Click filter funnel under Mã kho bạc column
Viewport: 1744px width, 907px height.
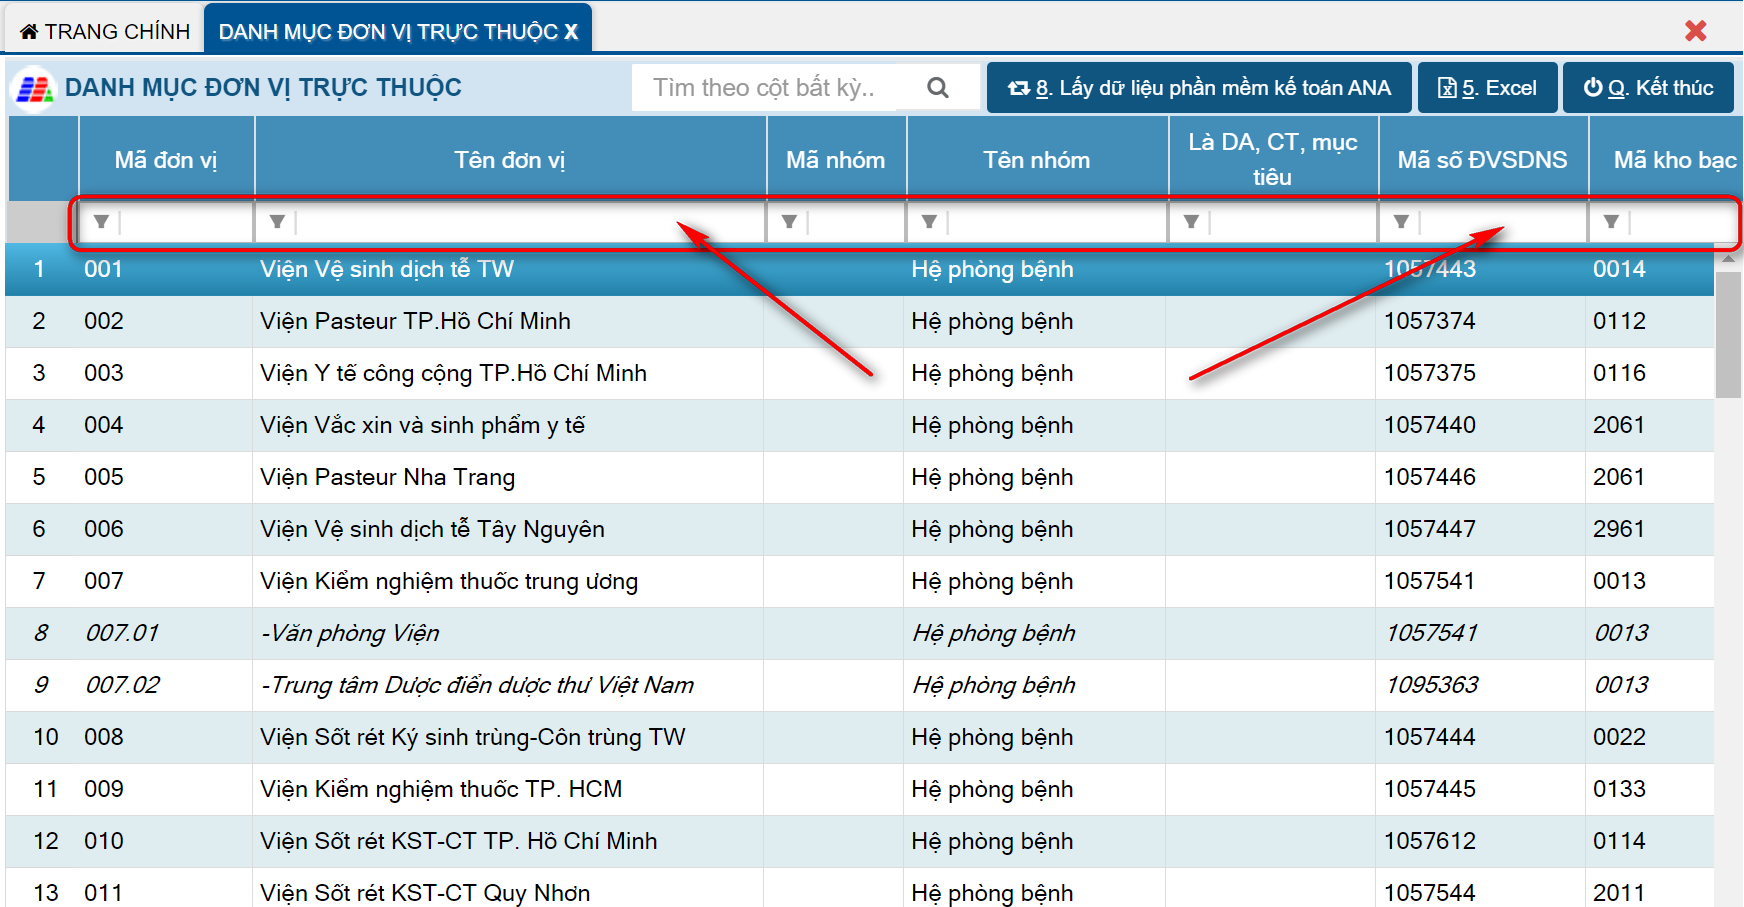pyautogui.click(x=1611, y=222)
